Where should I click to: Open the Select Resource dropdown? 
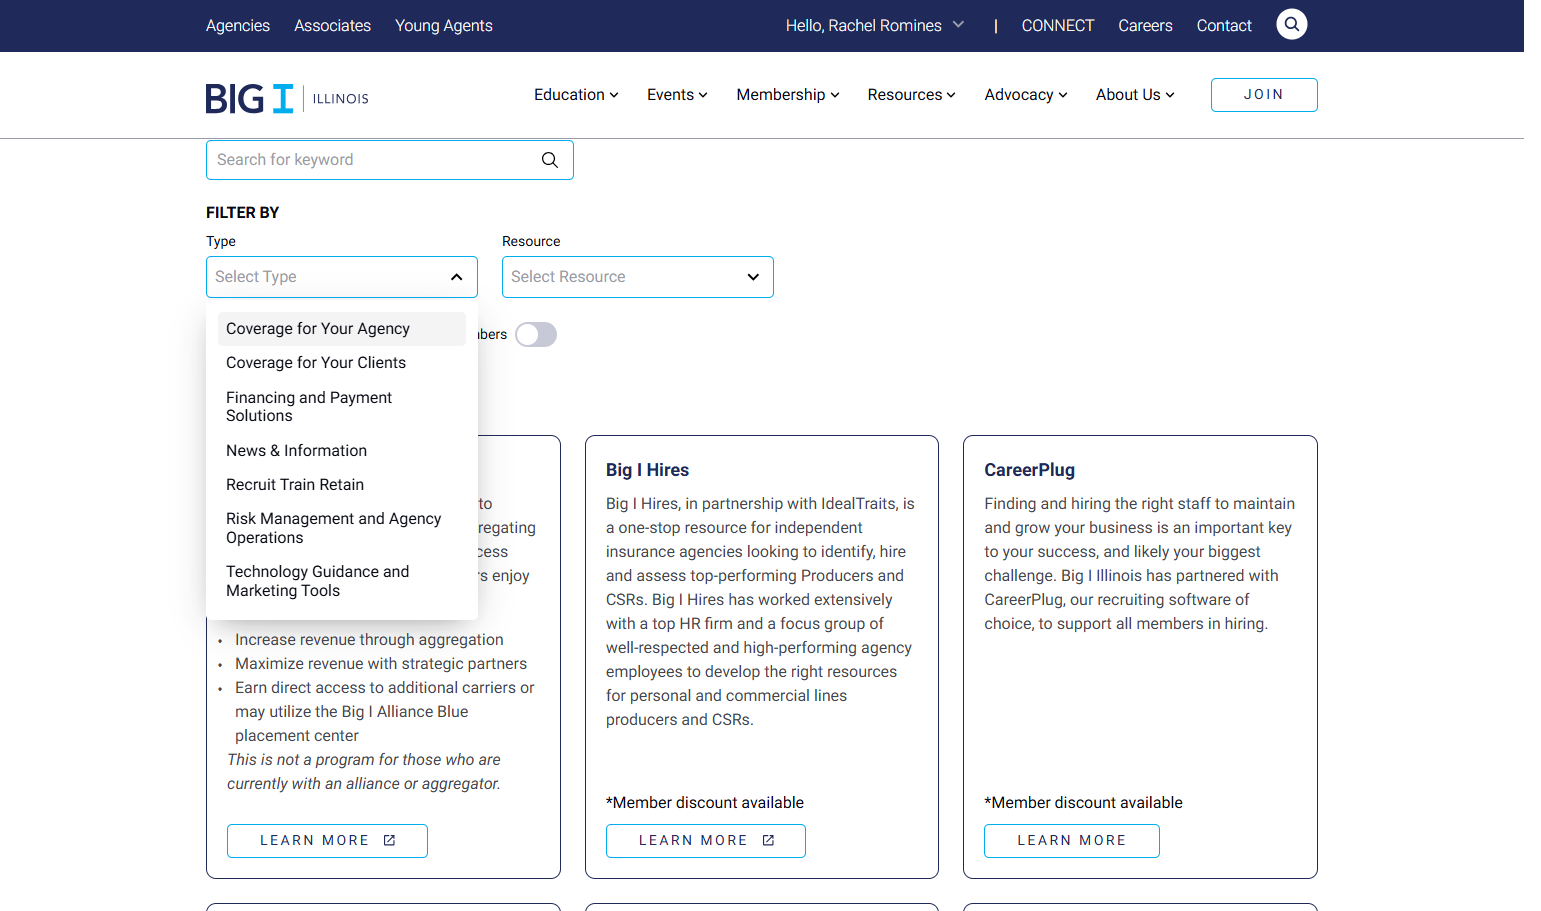638,277
